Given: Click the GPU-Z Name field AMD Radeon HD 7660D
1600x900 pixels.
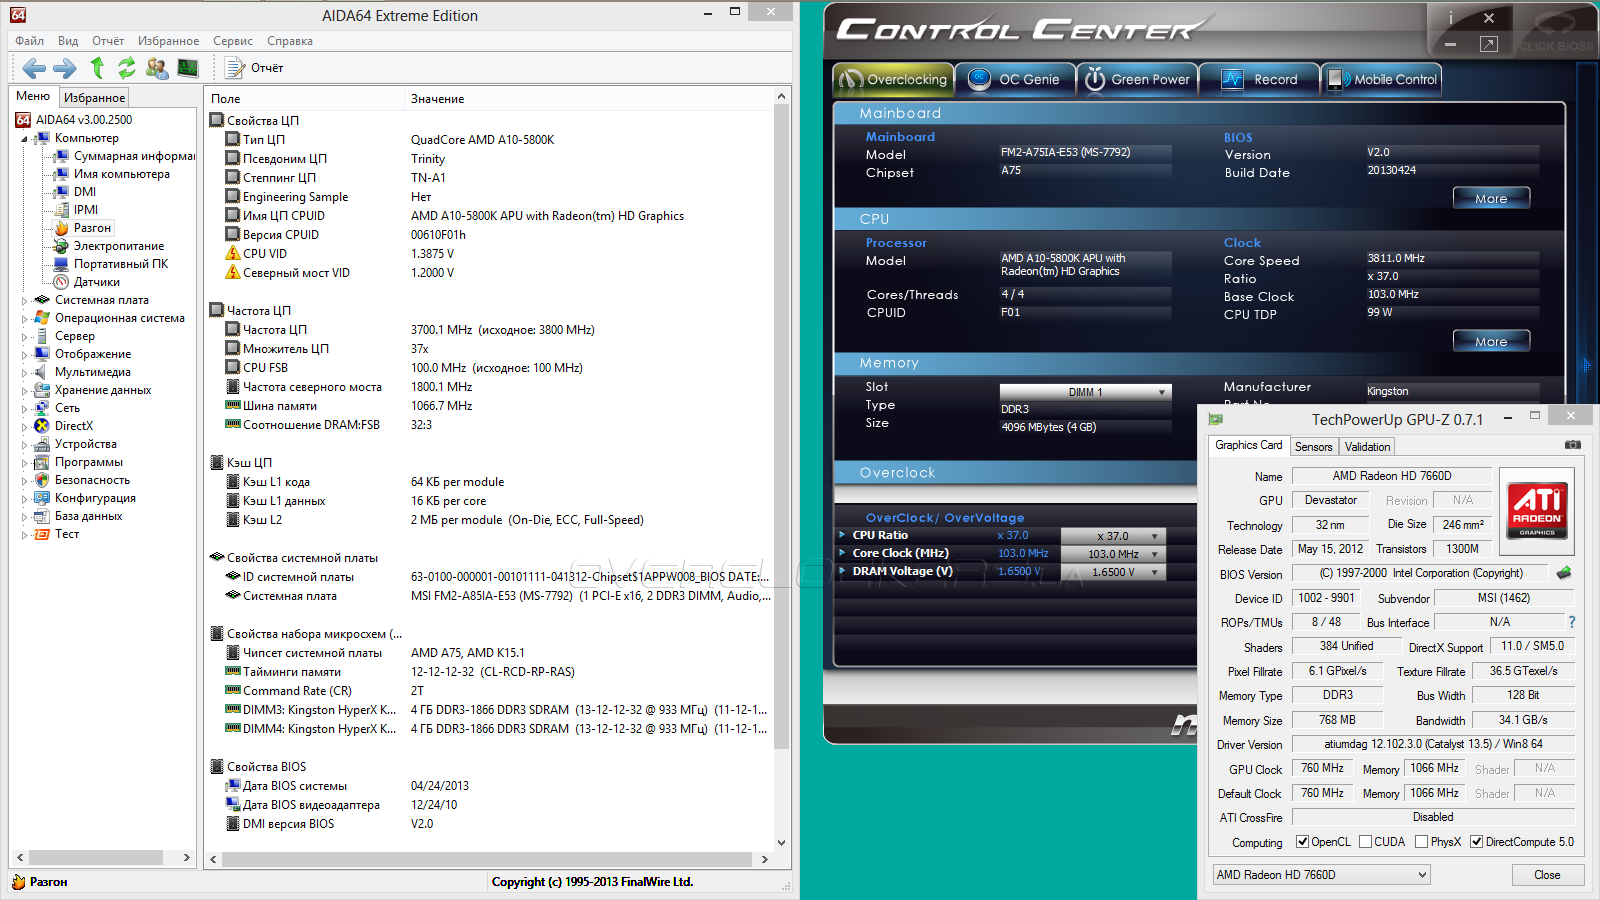Looking at the screenshot, I should [x=1392, y=476].
